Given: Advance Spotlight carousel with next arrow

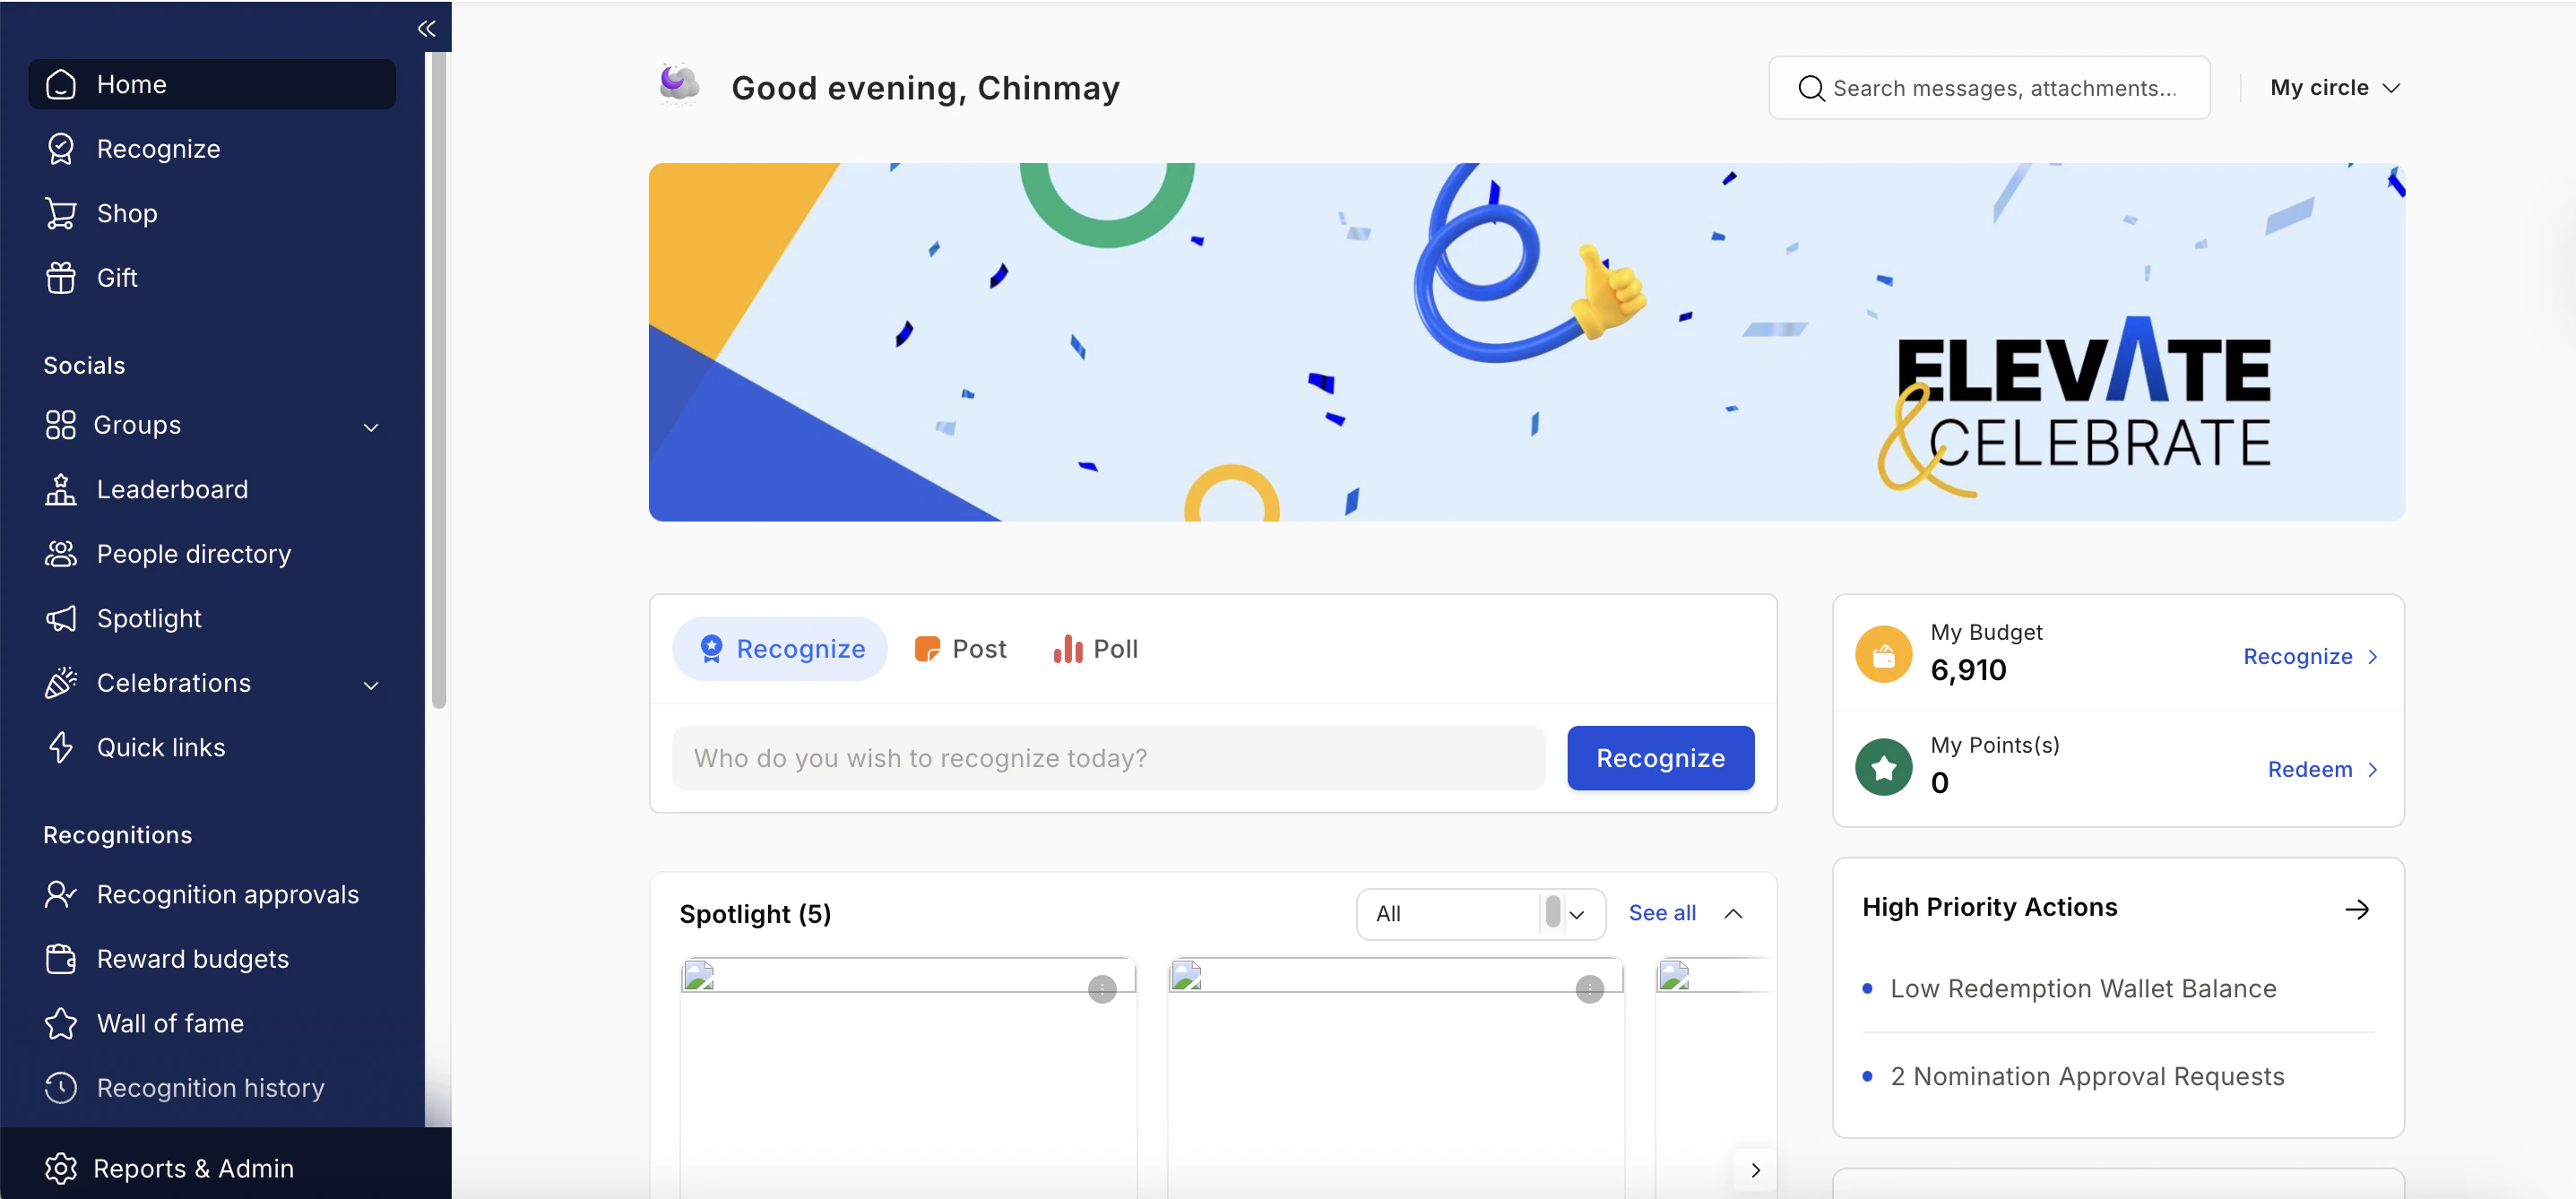Looking at the screenshot, I should 1755,1170.
